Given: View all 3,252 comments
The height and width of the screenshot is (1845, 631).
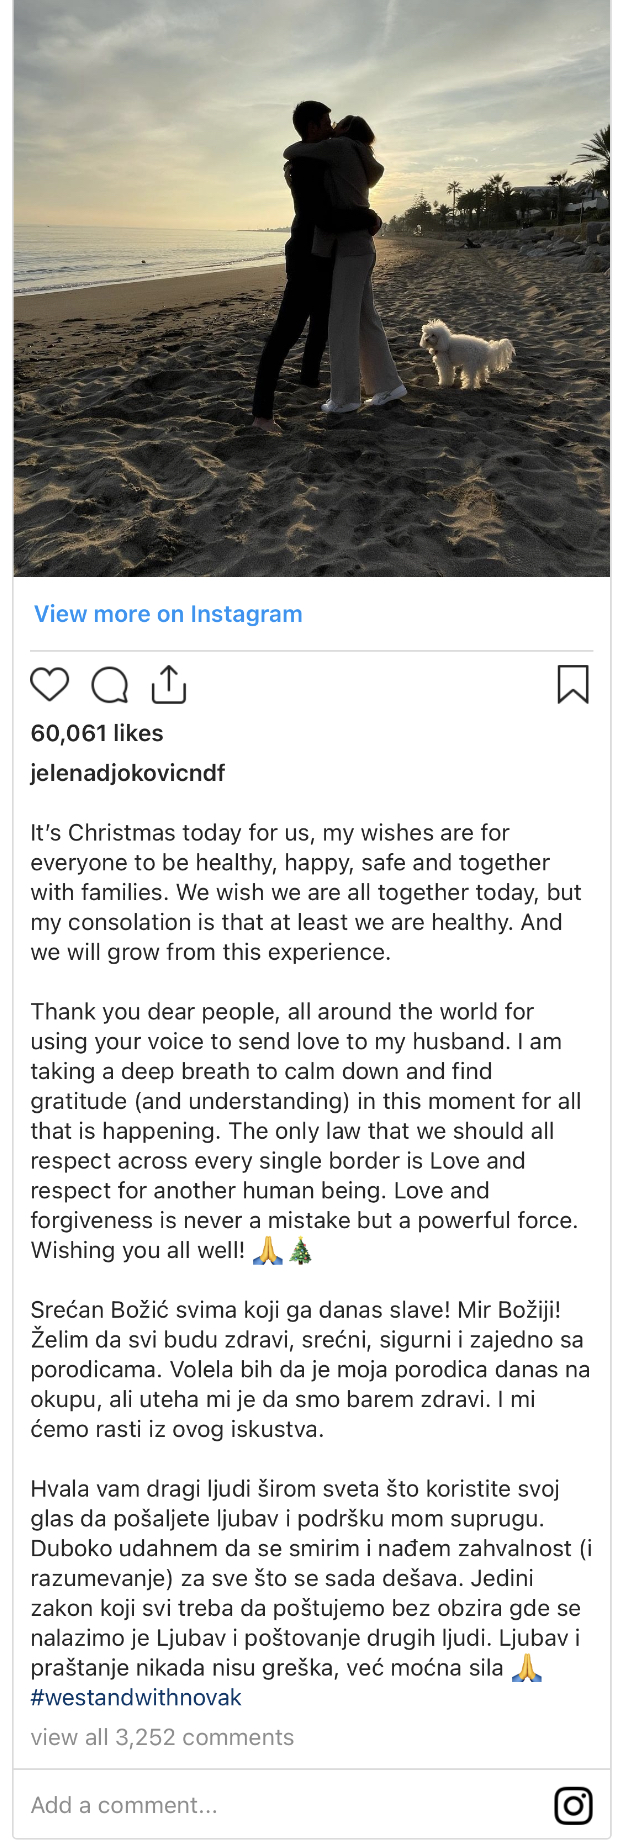Looking at the screenshot, I should pyautogui.click(x=162, y=1737).
